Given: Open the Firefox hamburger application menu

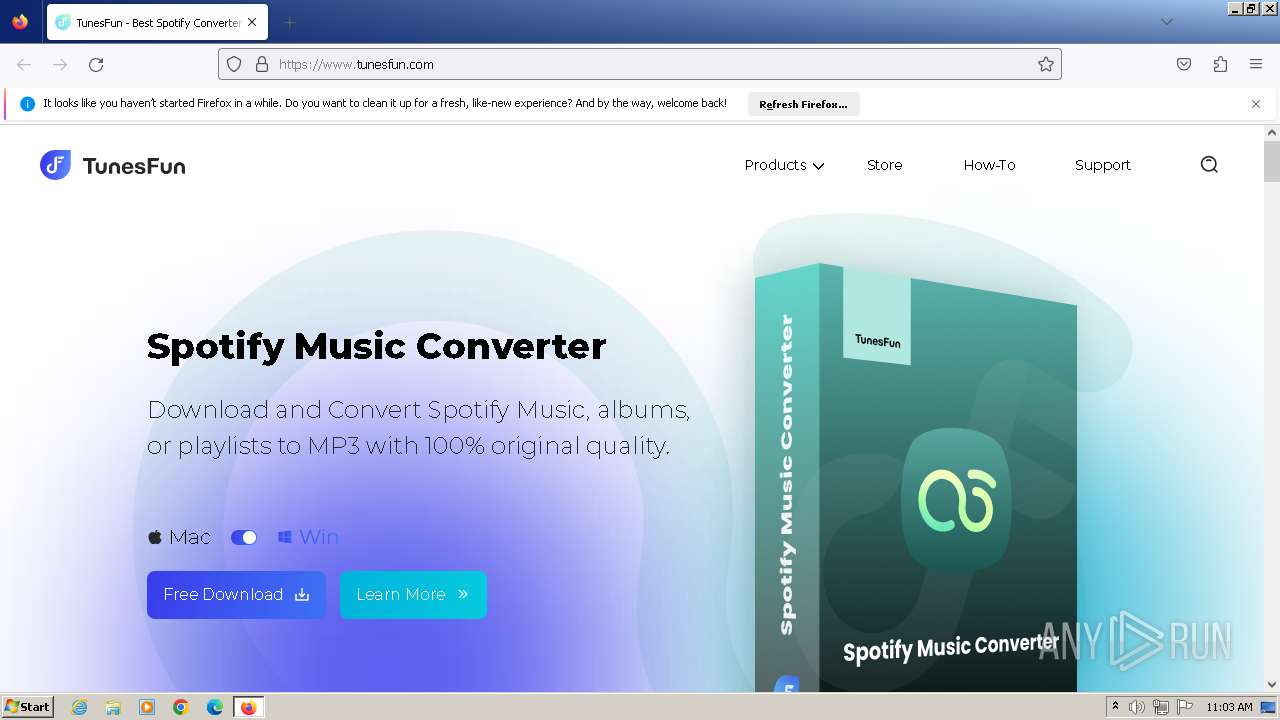Looking at the screenshot, I should [x=1256, y=64].
